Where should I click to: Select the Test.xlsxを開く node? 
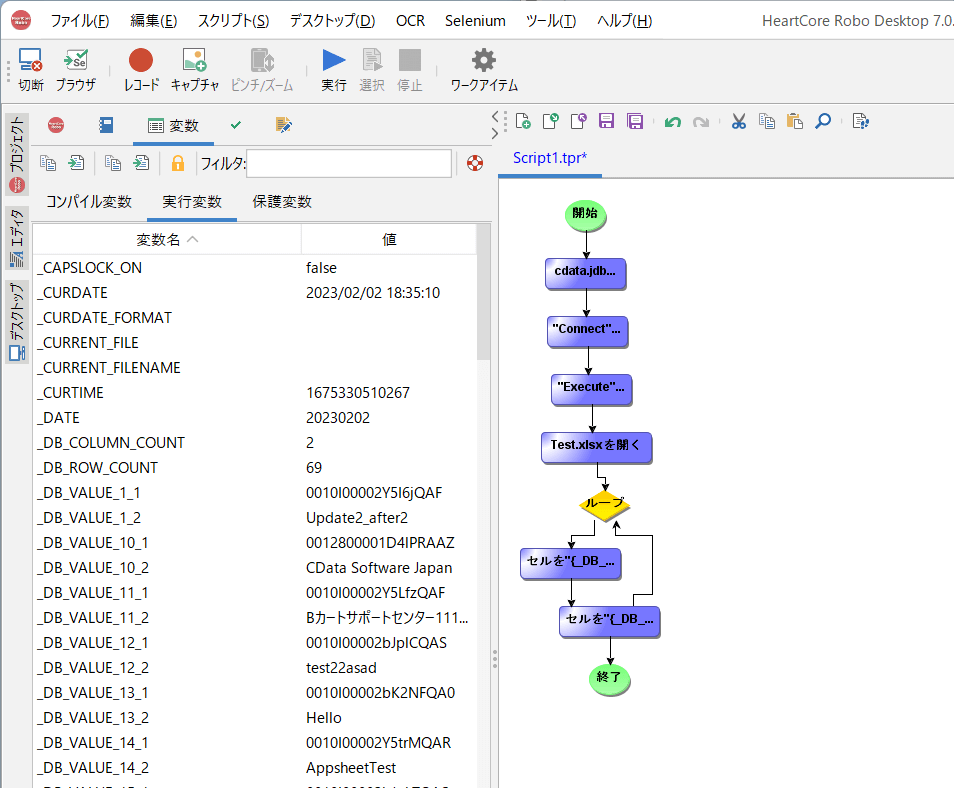click(596, 447)
